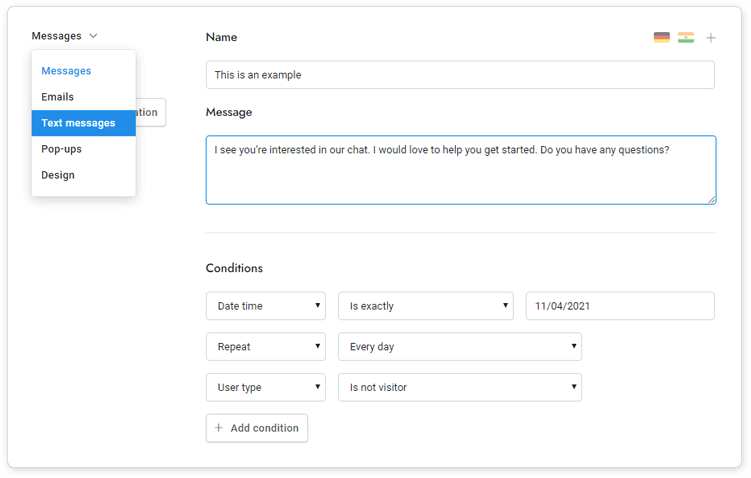Viewport: 751px width, 478px height.
Task: Open Pop-ups from the menu
Action: [x=61, y=149]
